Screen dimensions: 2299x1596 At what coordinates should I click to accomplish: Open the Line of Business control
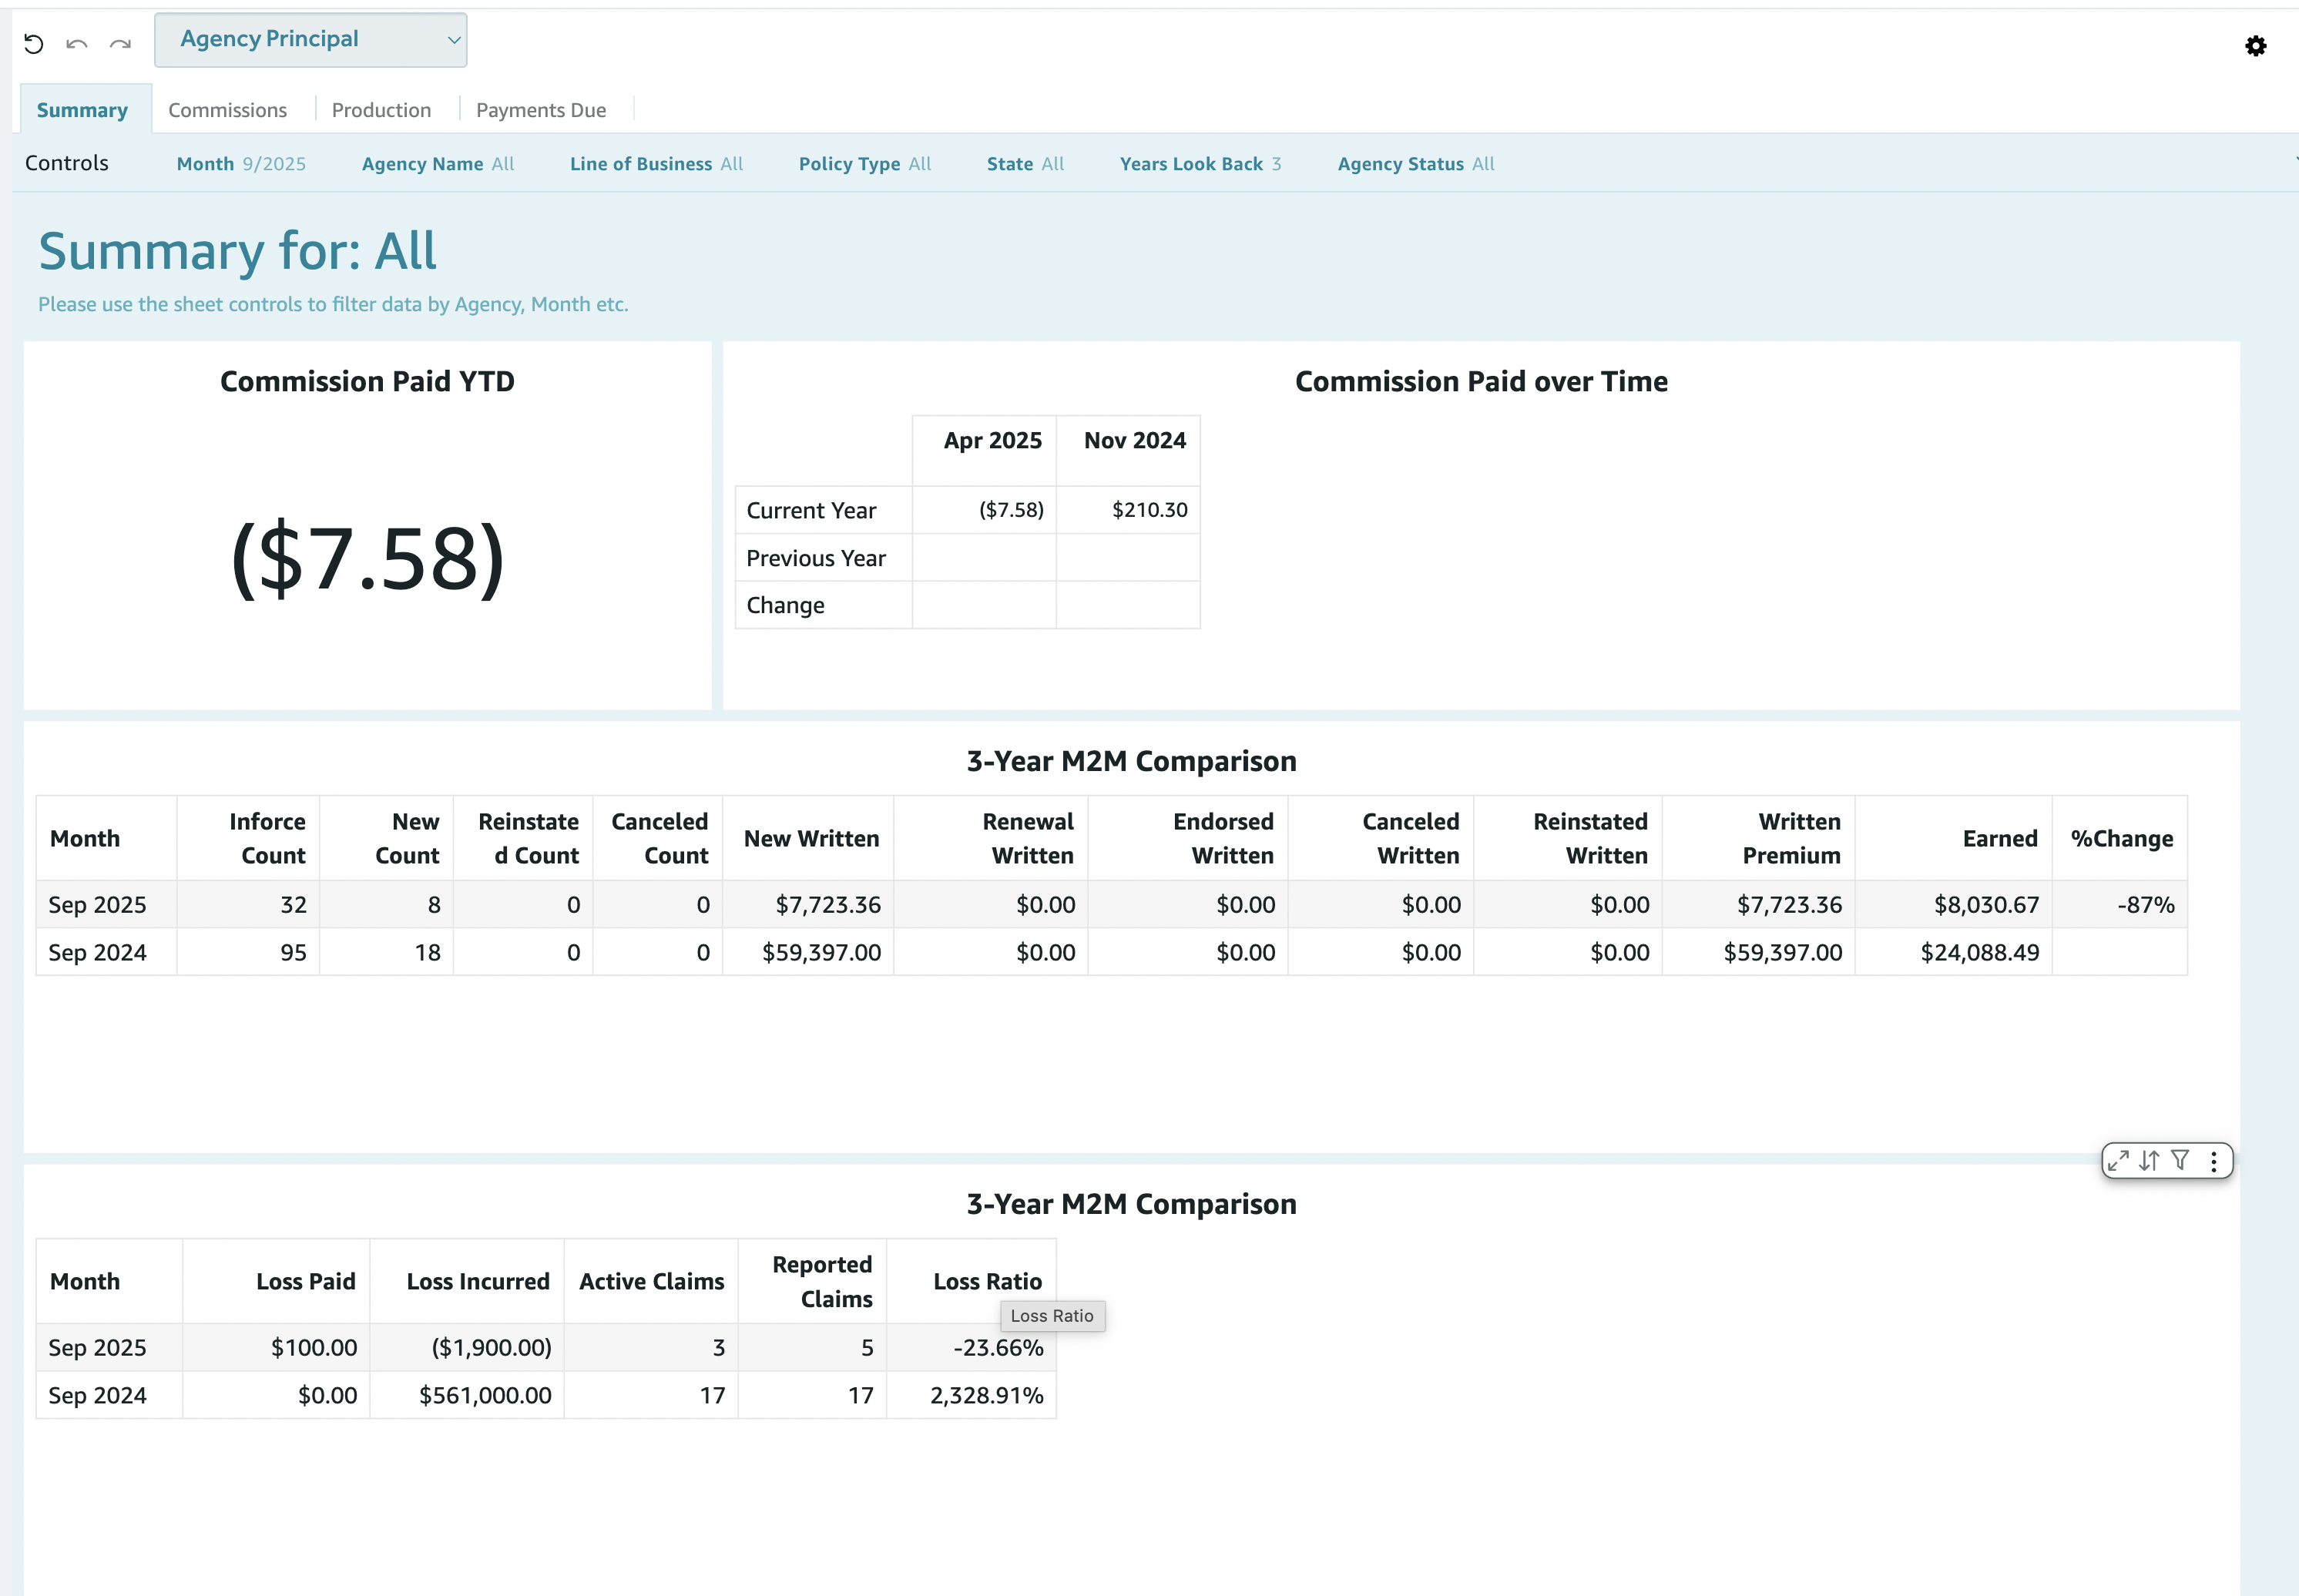pyautogui.click(x=656, y=164)
